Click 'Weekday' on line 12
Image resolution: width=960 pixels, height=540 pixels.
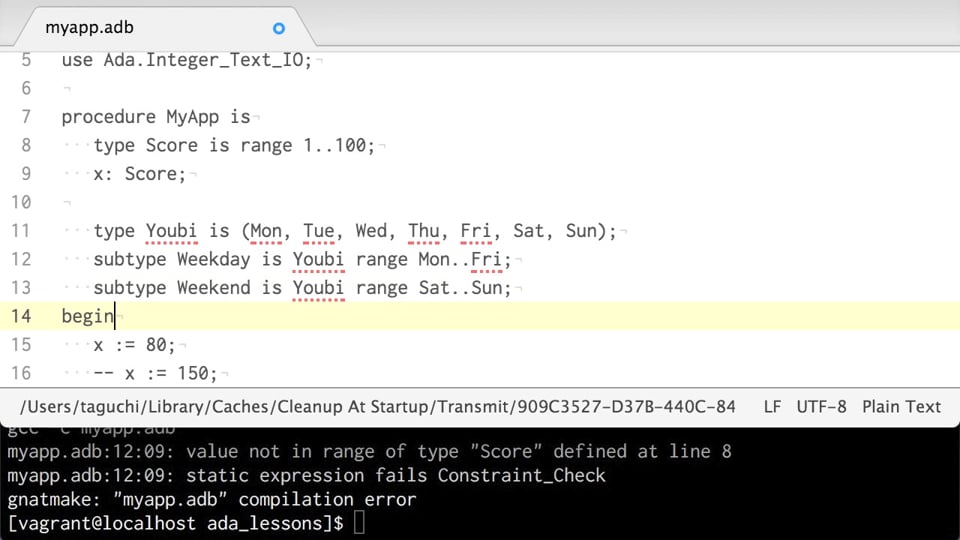coord(214,259)
